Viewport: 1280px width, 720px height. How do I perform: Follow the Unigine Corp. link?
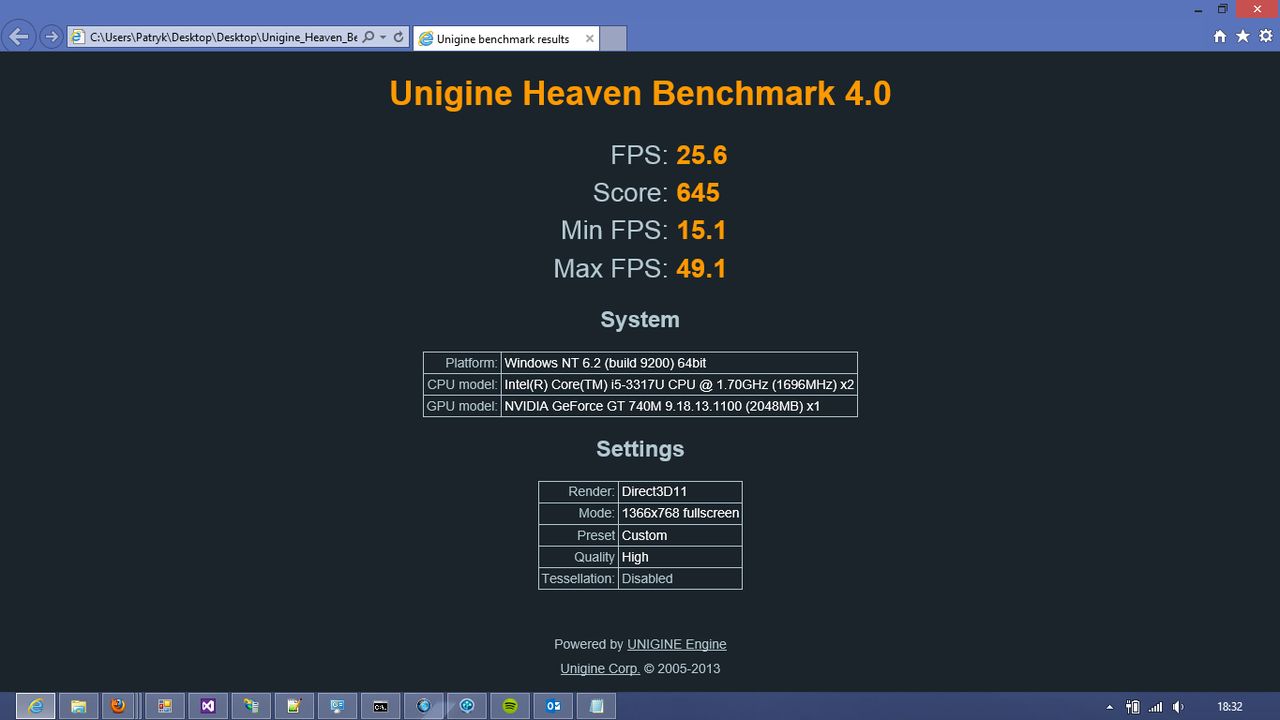(600, 668)
